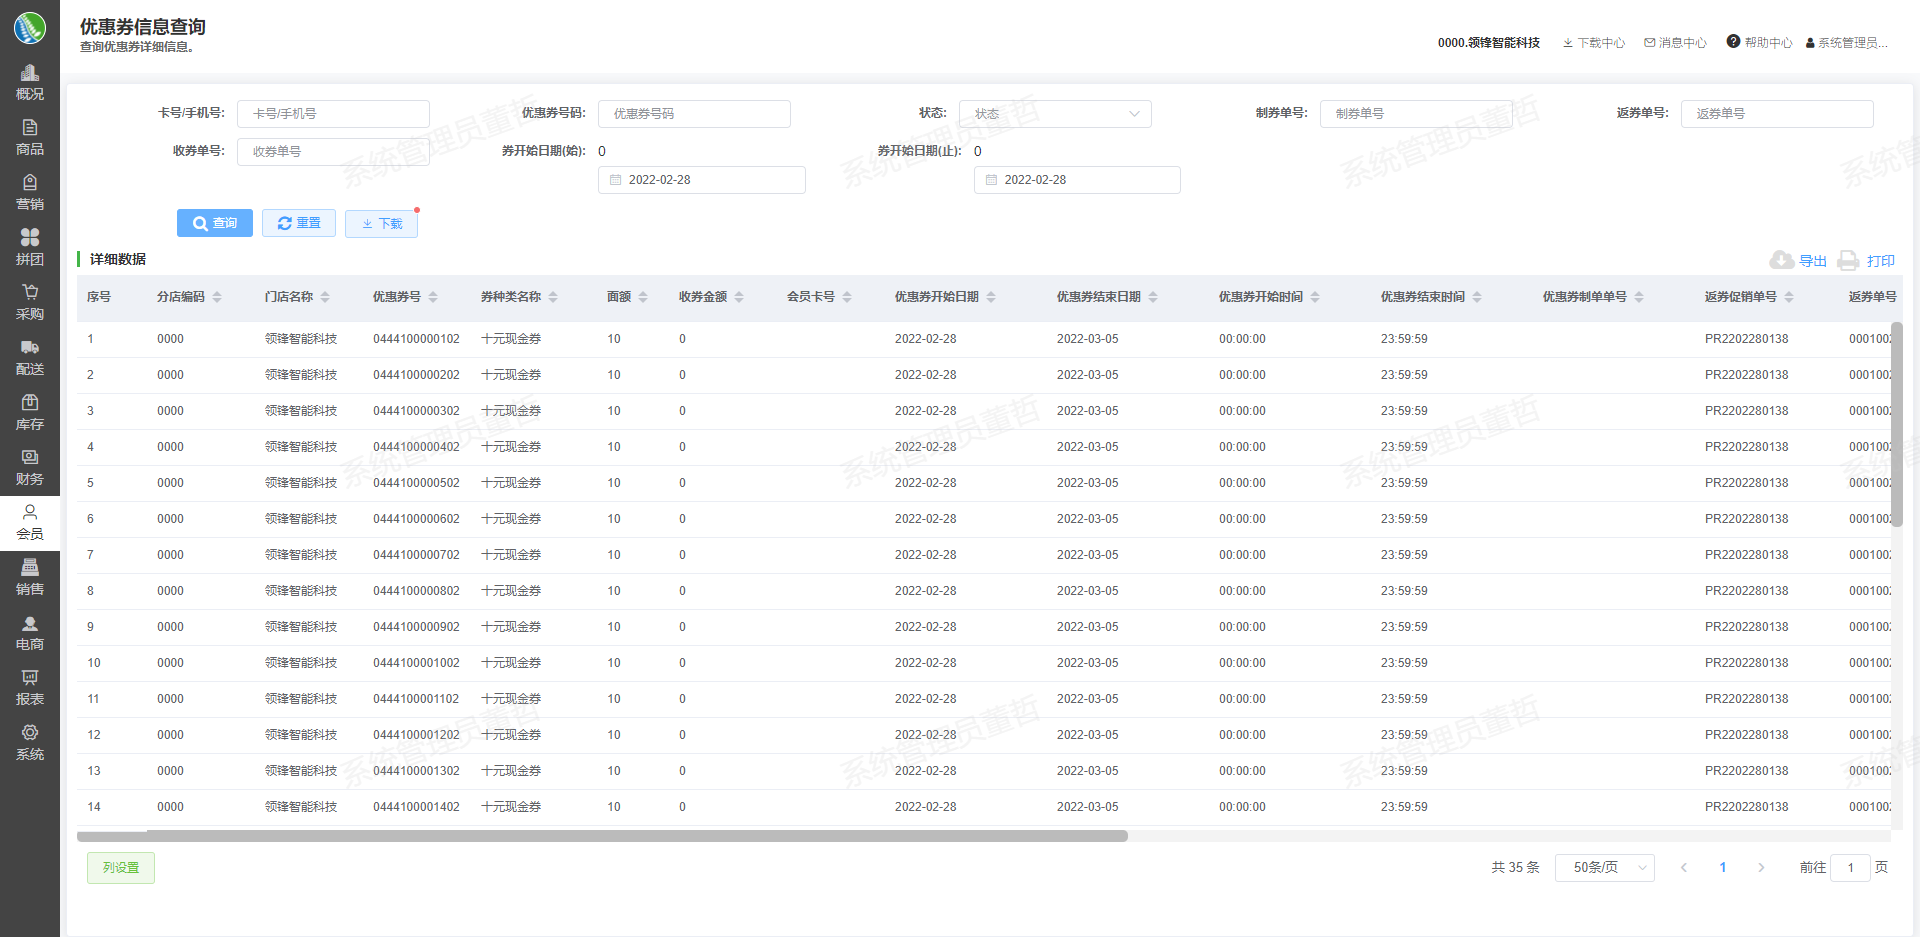Click the 列设置 column settings button
Viewport: 1920px width, 937px height.
point(121,868)
